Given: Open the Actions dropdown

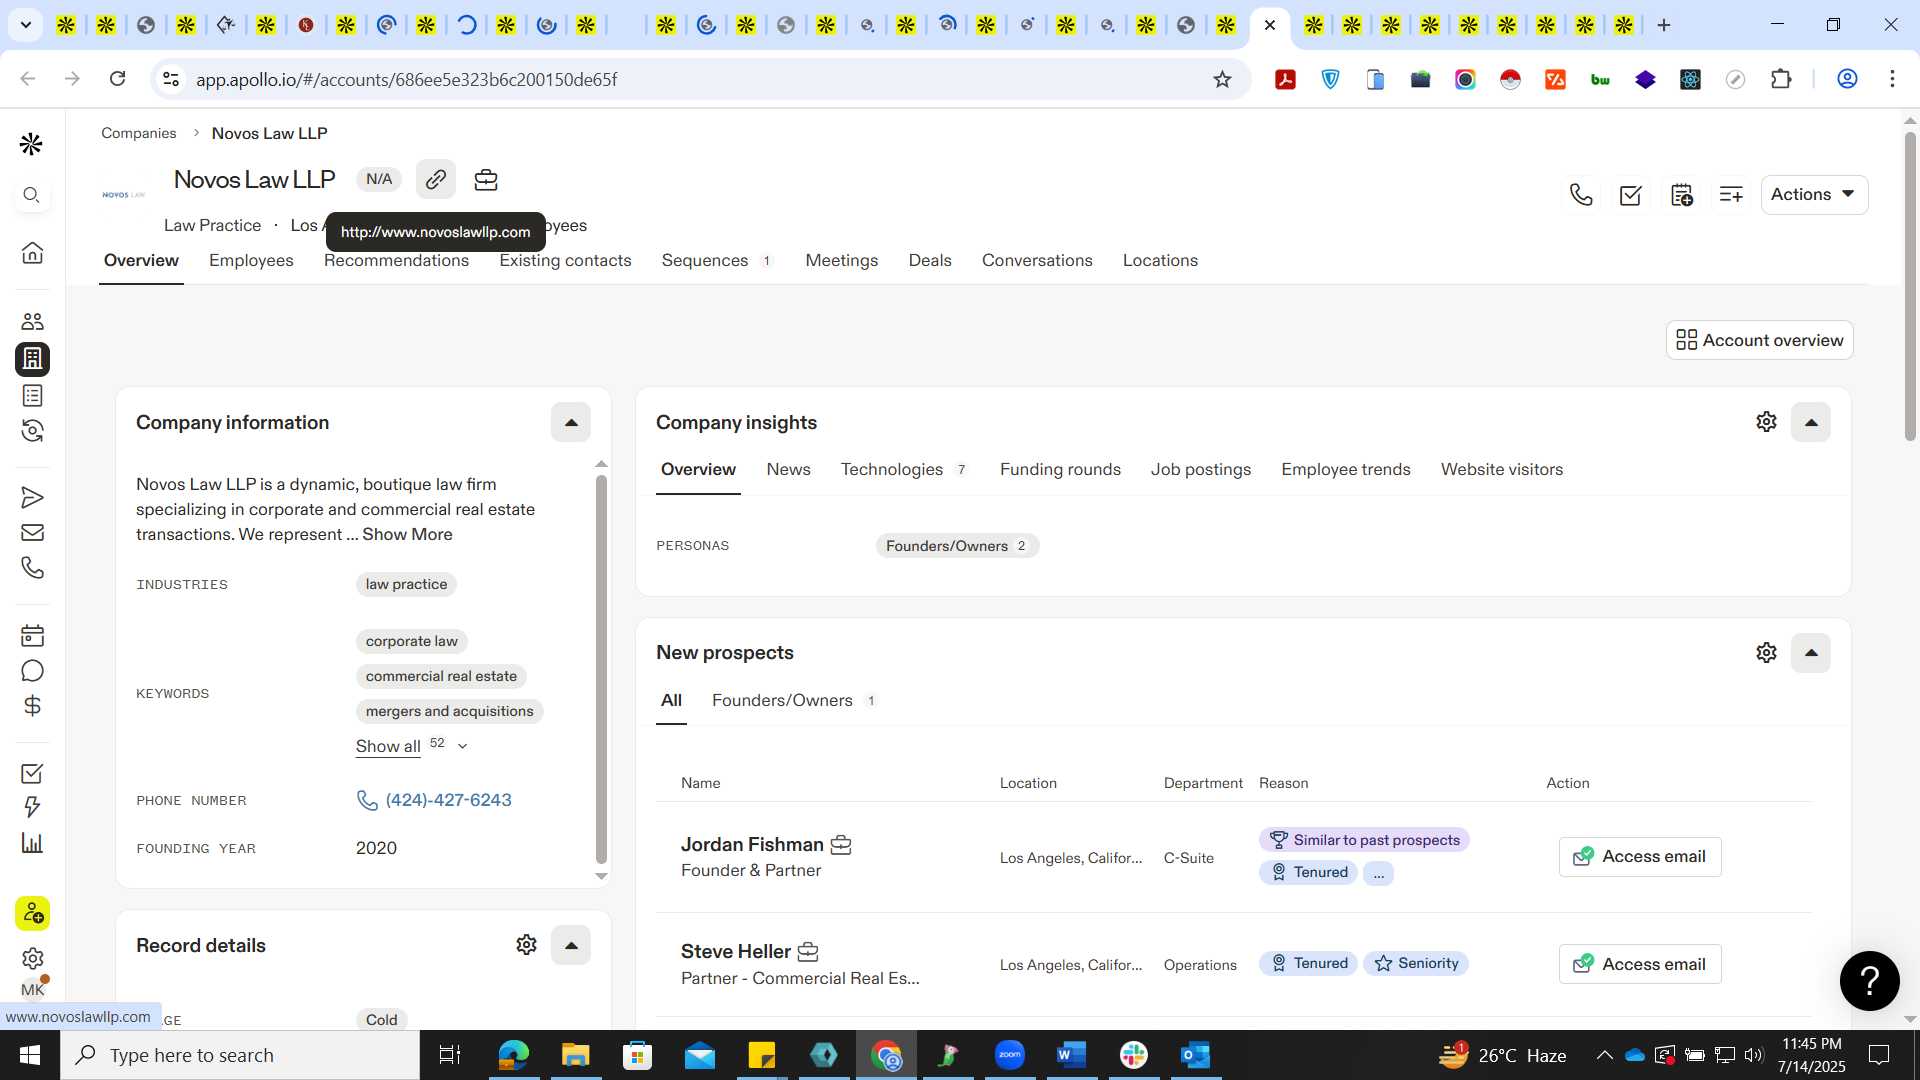Looking at the screenshot, I should click(x=1814, y=194).
